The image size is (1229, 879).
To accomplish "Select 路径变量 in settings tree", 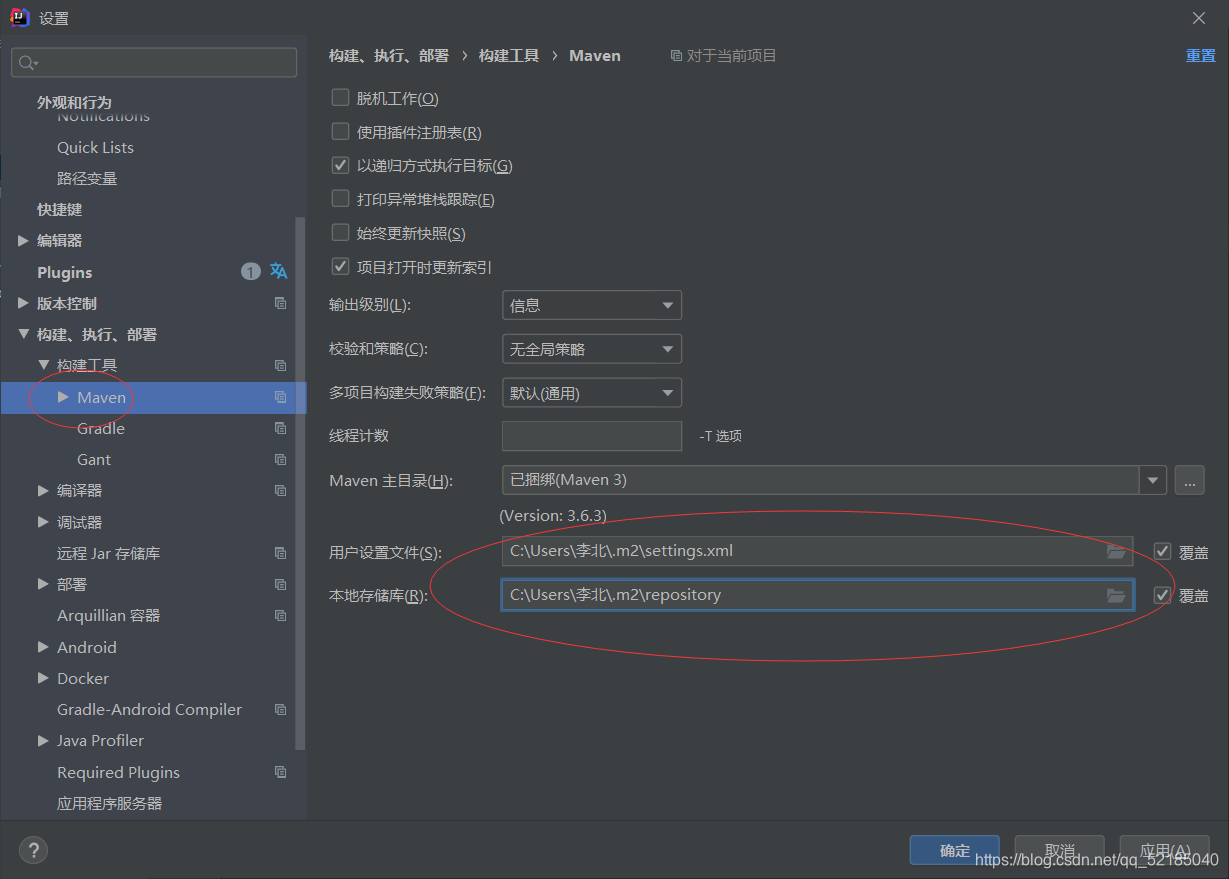I will point(87,178).
